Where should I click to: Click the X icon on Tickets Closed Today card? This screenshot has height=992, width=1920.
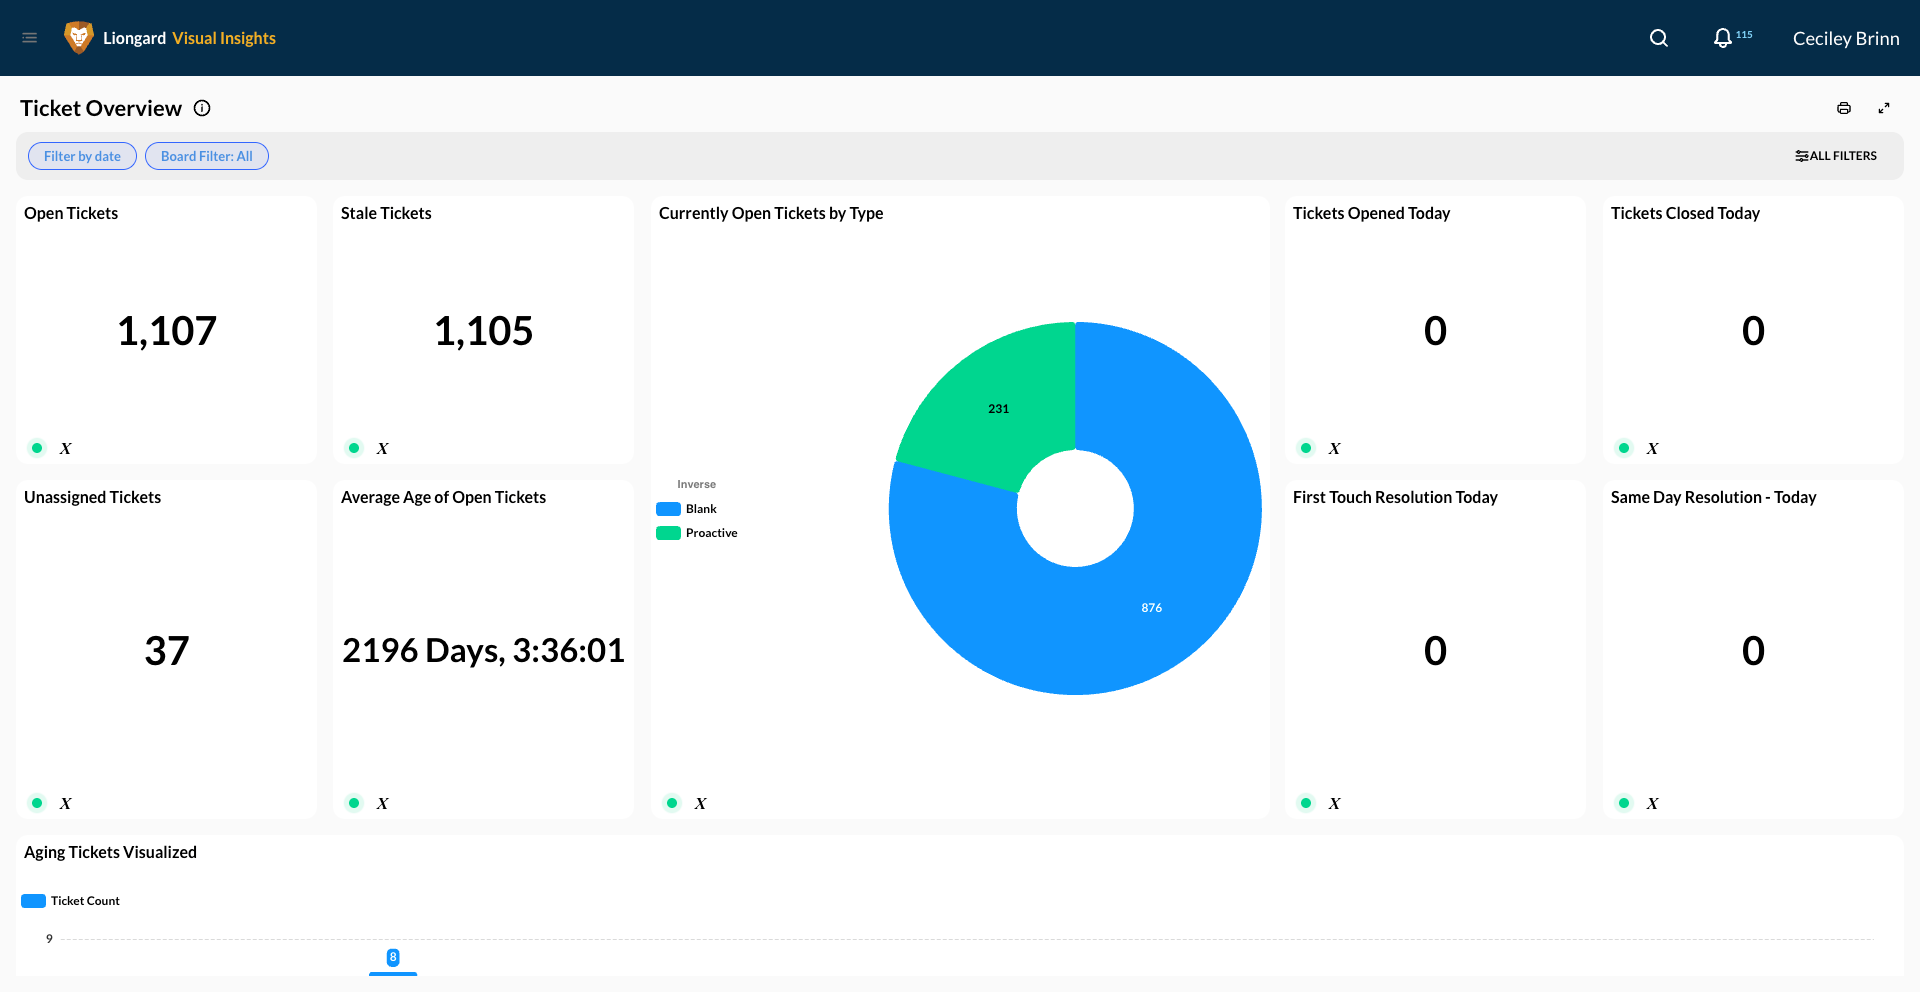(1653, 448)
